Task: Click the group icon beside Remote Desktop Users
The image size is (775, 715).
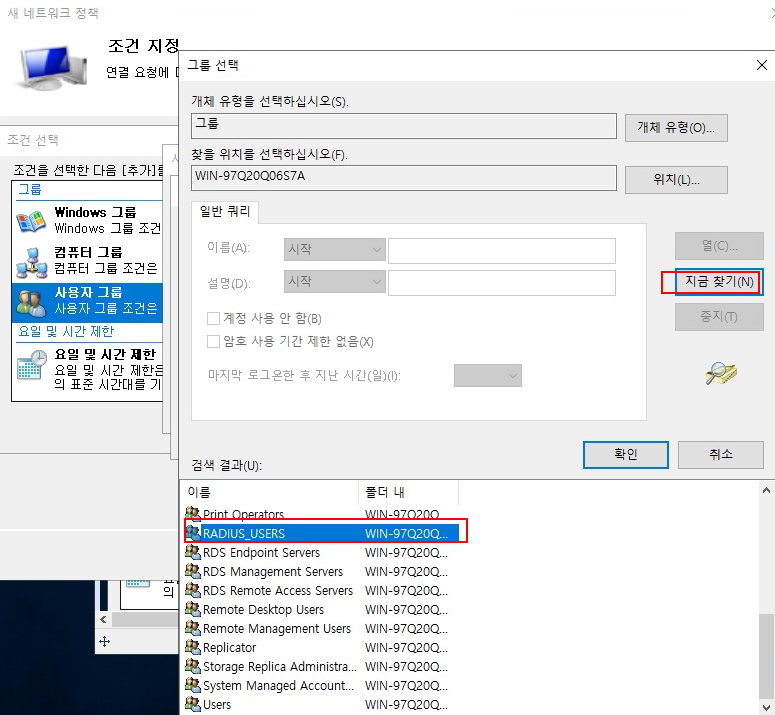Action: [x=193, y=609]
